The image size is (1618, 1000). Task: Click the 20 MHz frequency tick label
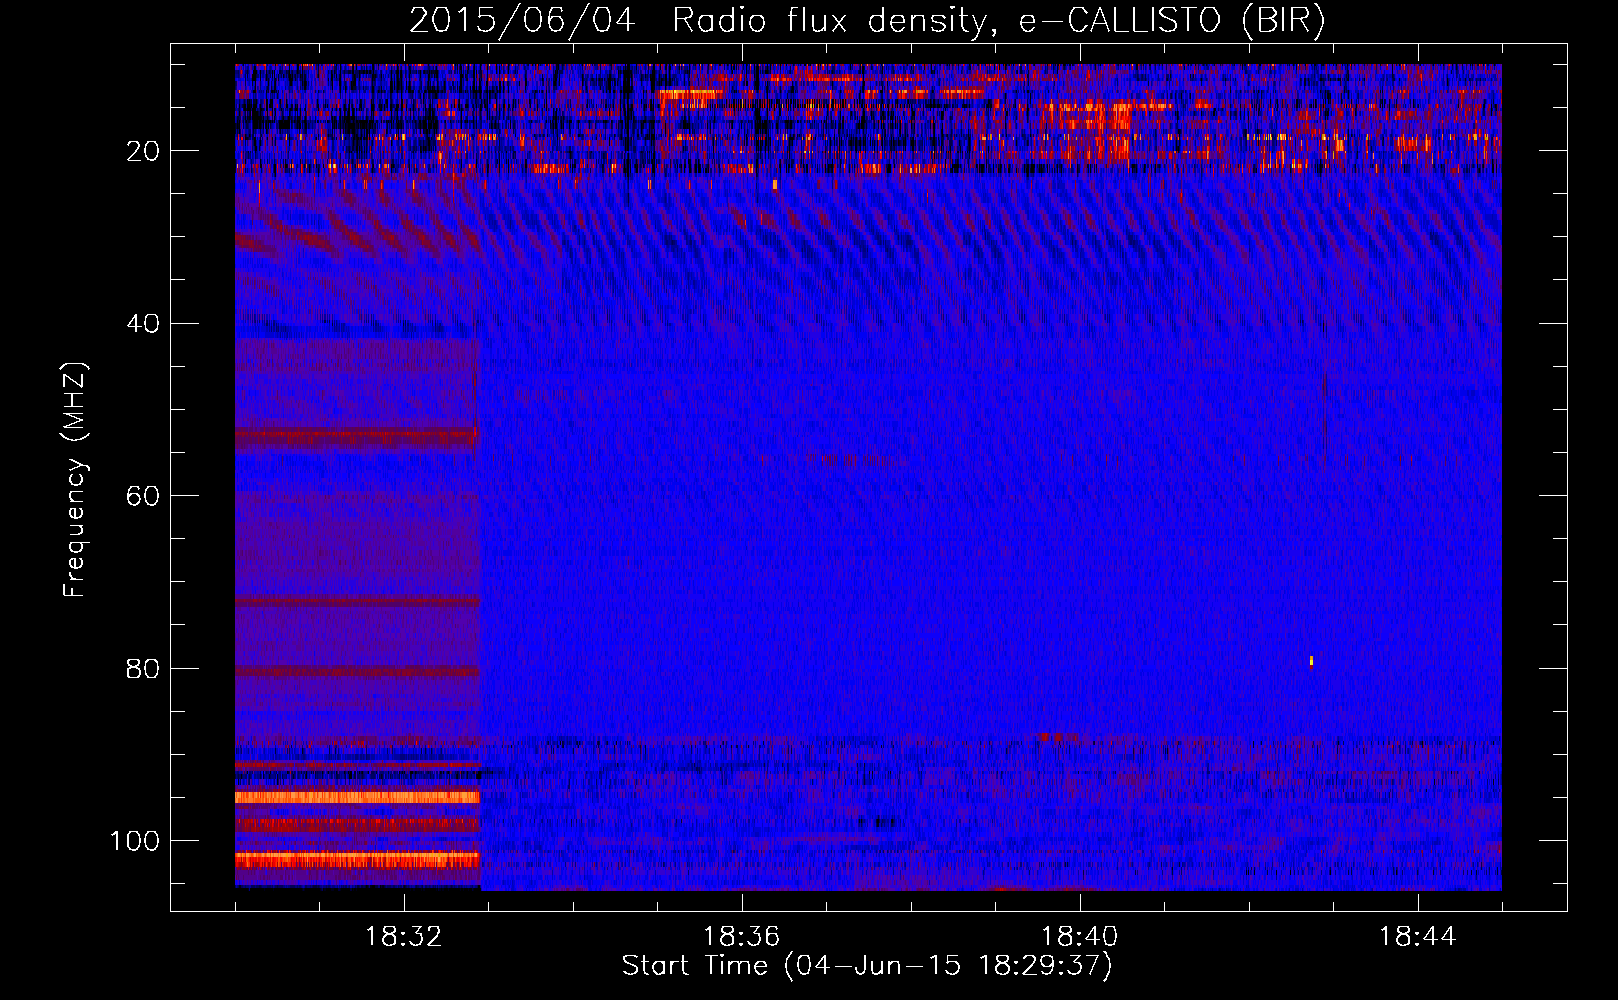click(144, 151)
